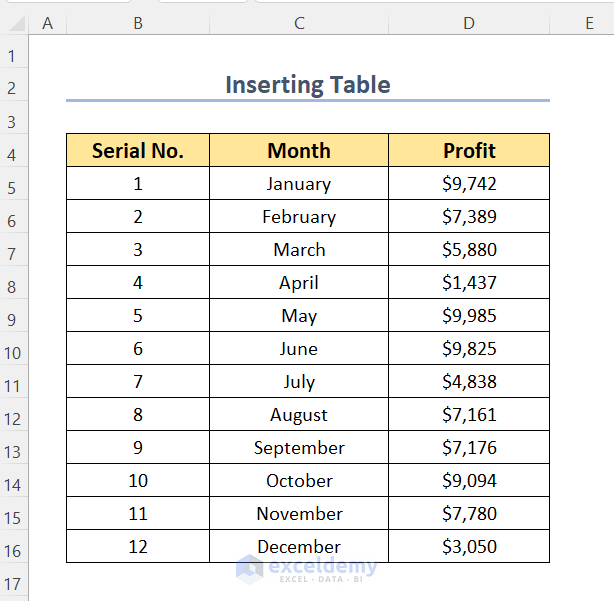Click the Month header cell
Image resolution: width=614 pixels, height=601 pixels.
[299, 151]
